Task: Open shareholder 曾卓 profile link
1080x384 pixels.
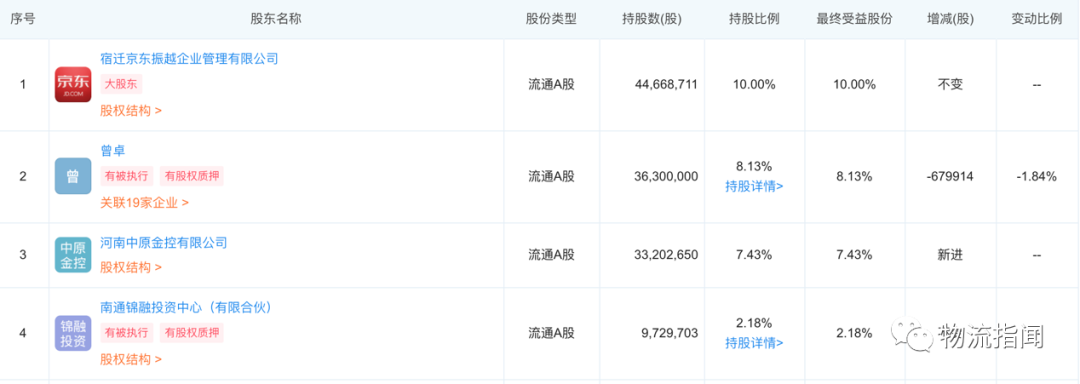Action: (x=112, y=150)
